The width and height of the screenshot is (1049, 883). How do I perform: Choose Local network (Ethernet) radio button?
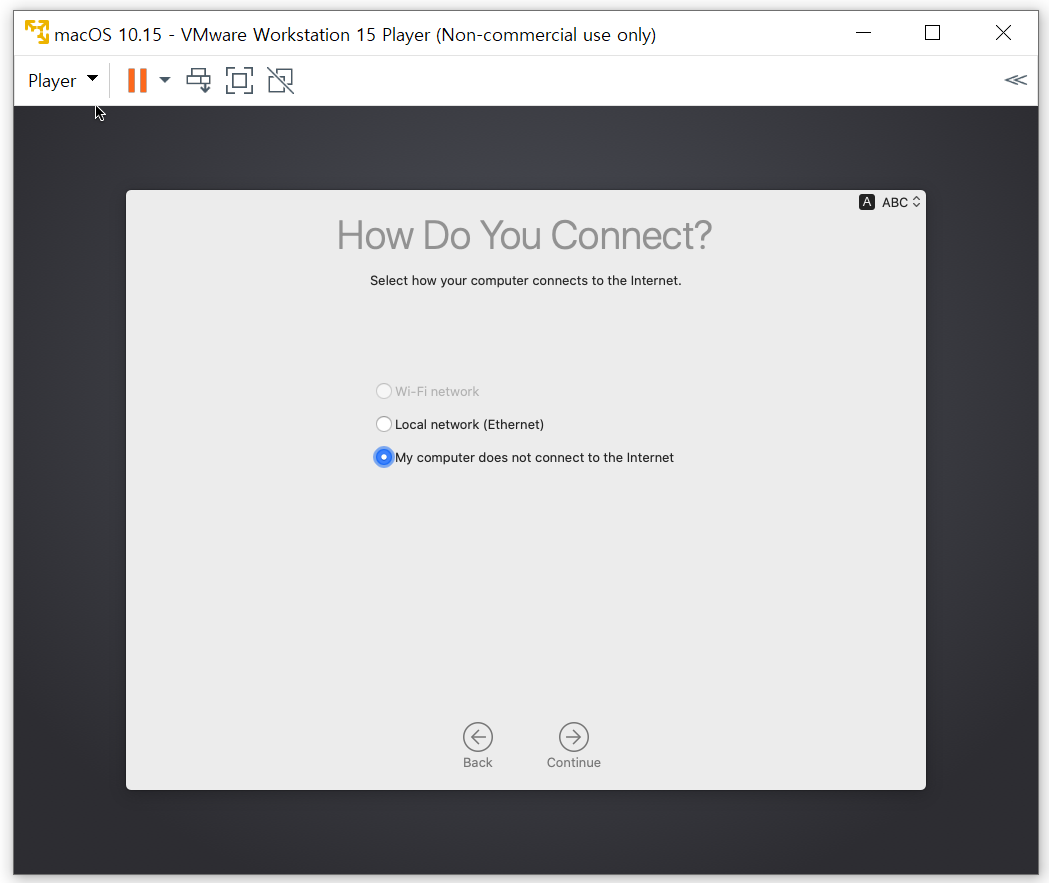coord(384,424)
